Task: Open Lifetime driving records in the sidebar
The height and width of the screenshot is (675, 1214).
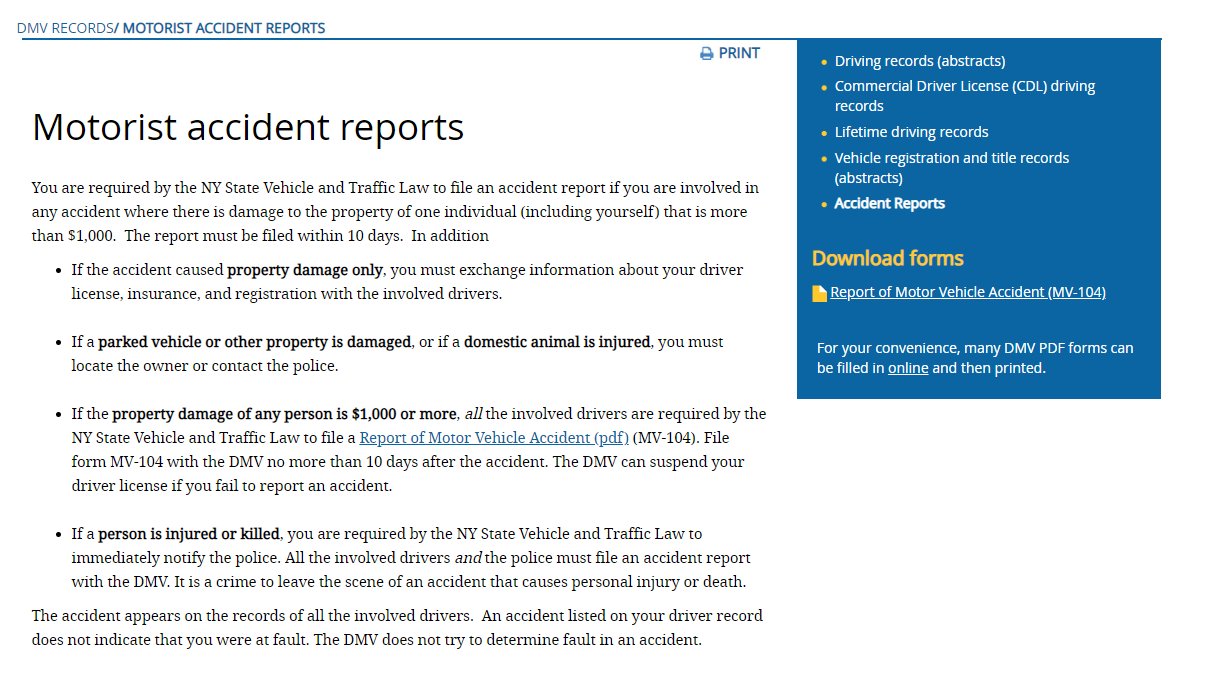Action: tap(911, 132)
